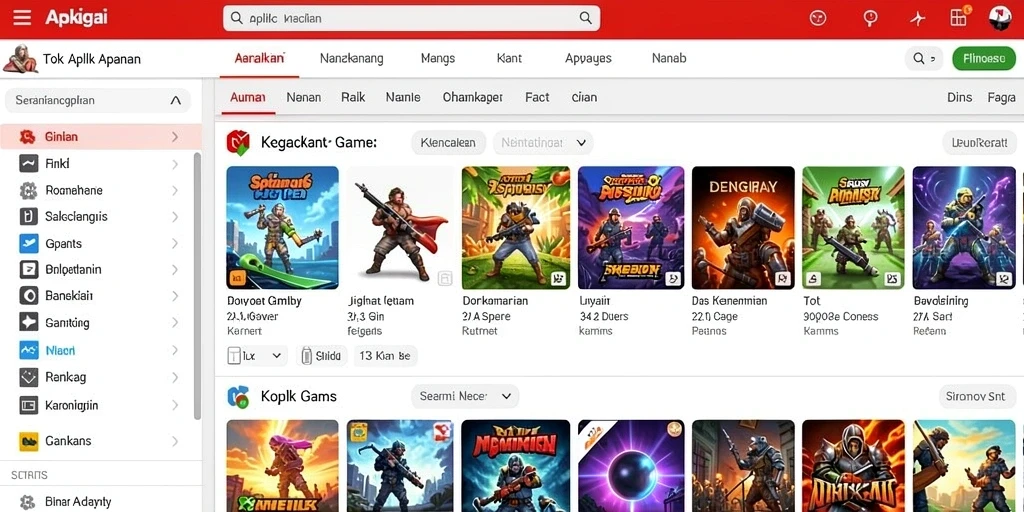This screenshot has width=1024, height=512.
Task: Open the user avatar in the header
Action: tap(1000, 18)
